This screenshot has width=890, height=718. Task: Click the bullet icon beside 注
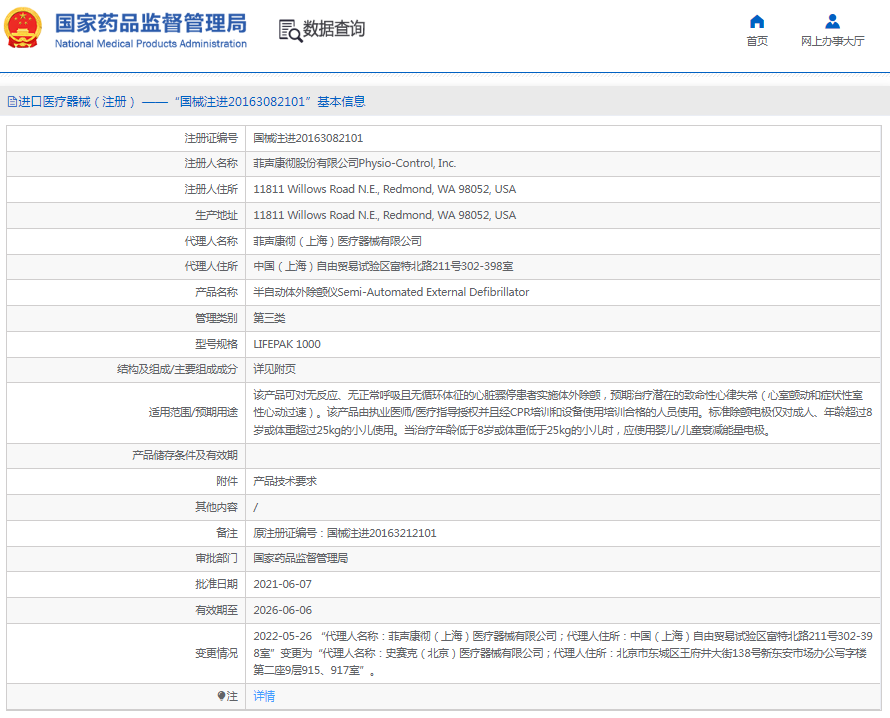221,696
